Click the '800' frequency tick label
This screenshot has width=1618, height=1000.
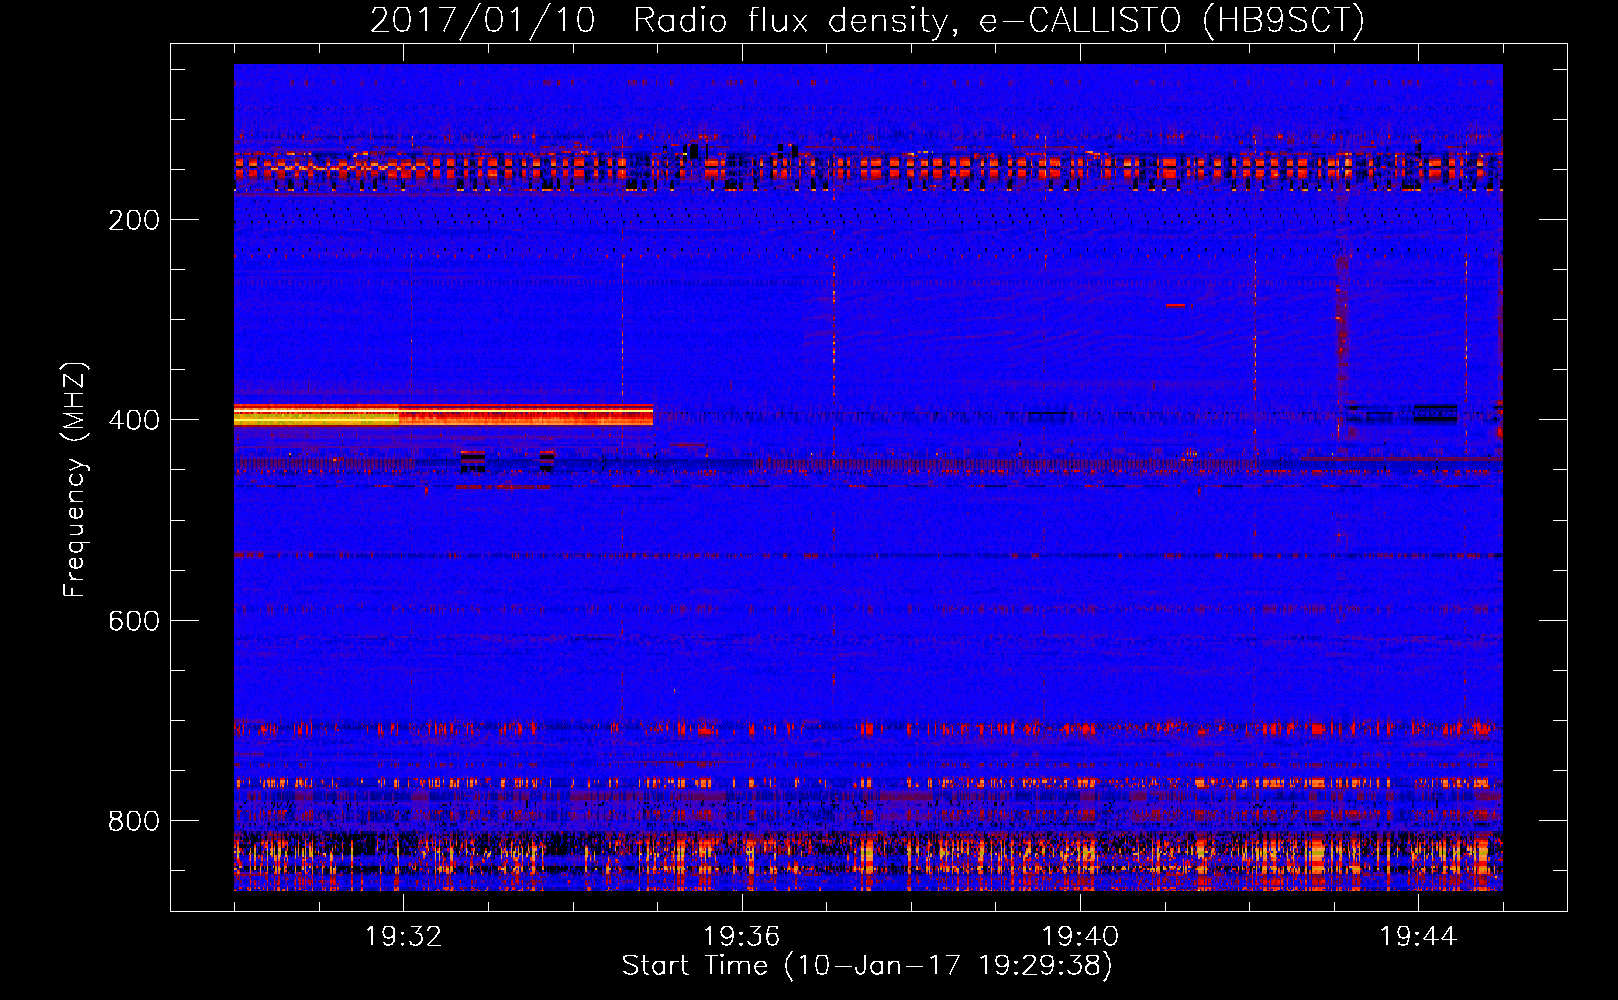(134, 821)
